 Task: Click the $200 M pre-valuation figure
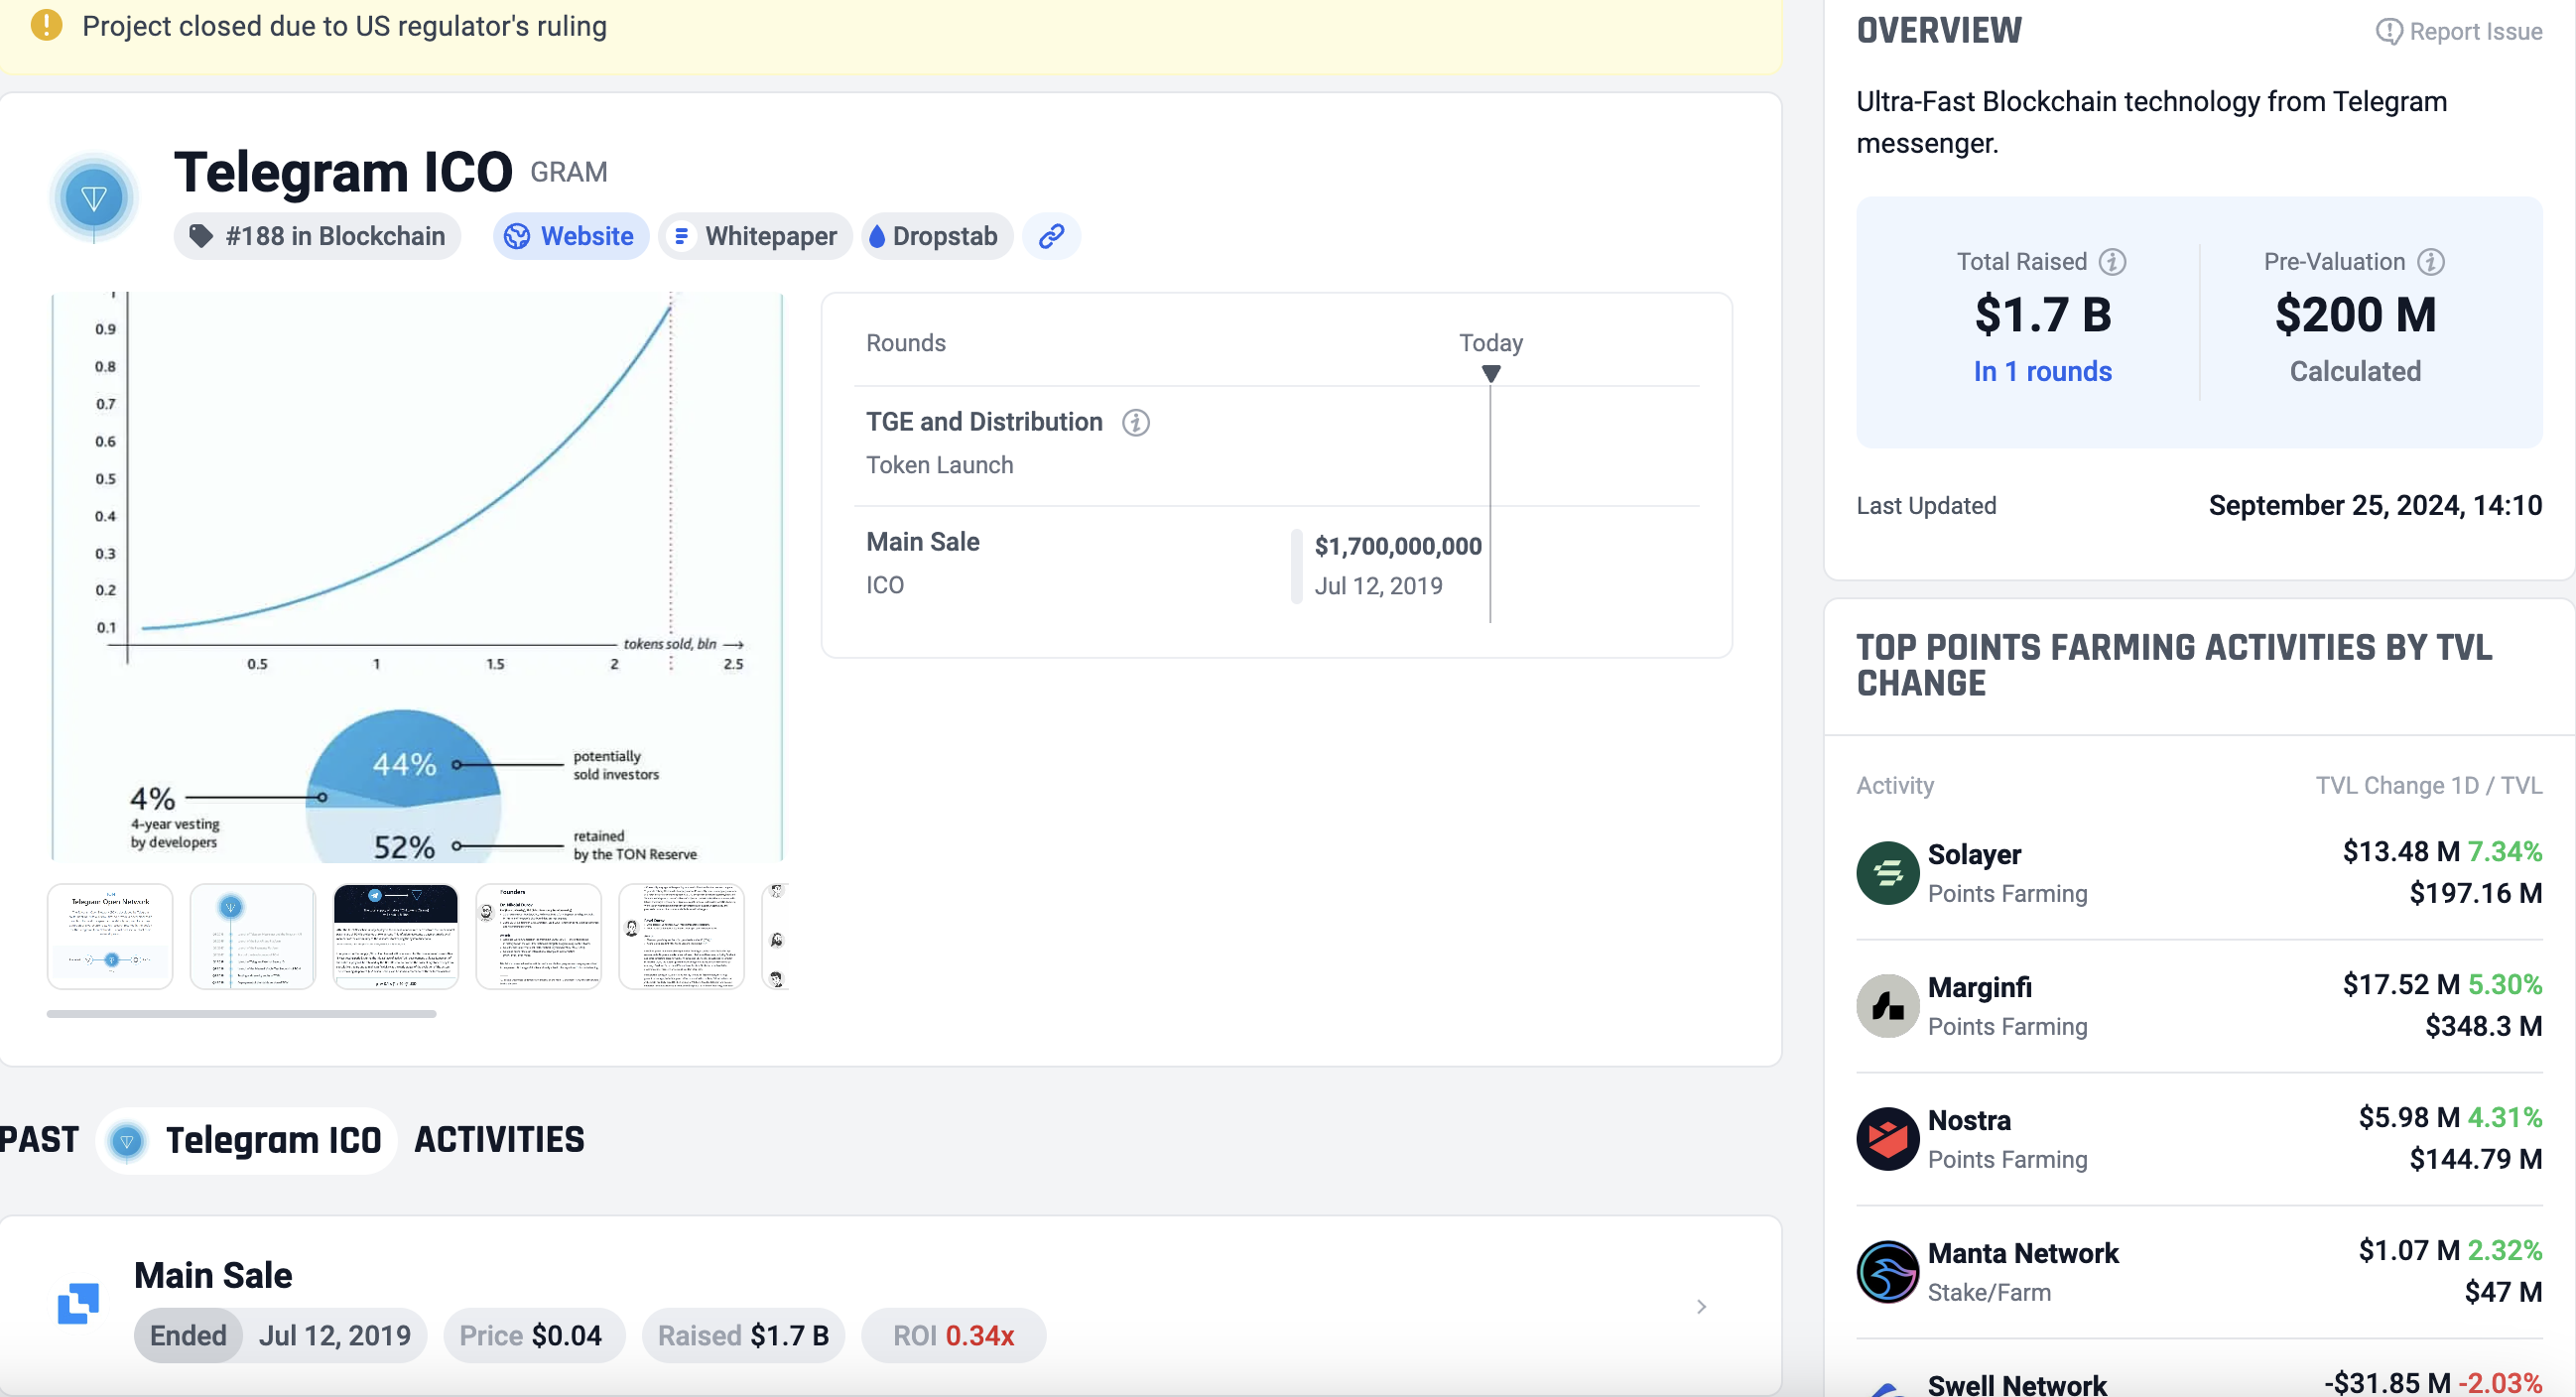[x=2355, y=315]
